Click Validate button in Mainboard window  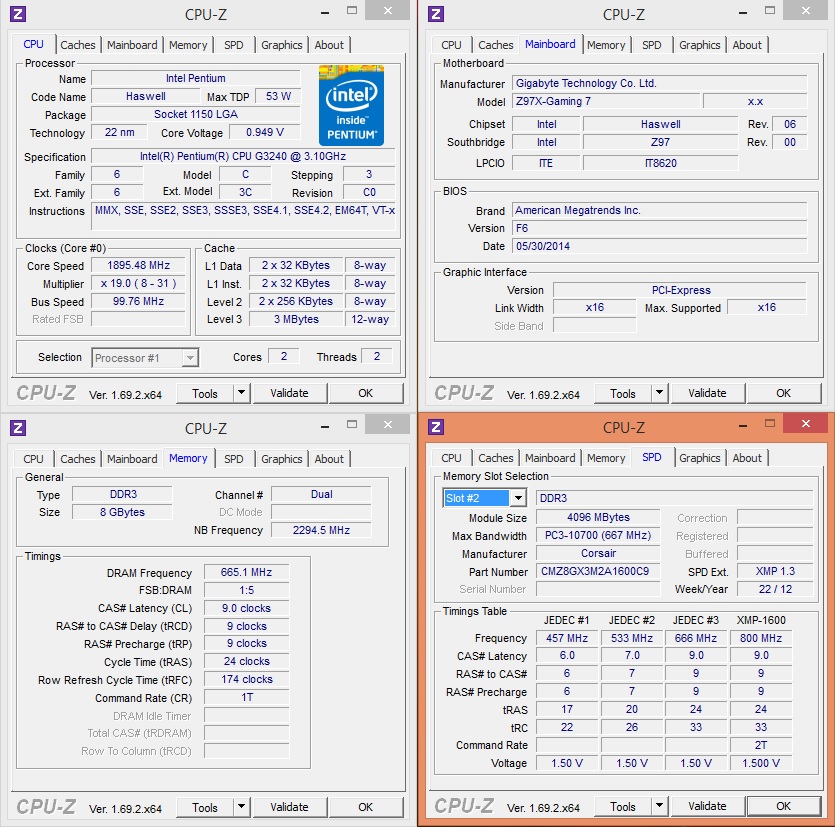point(707,393)
